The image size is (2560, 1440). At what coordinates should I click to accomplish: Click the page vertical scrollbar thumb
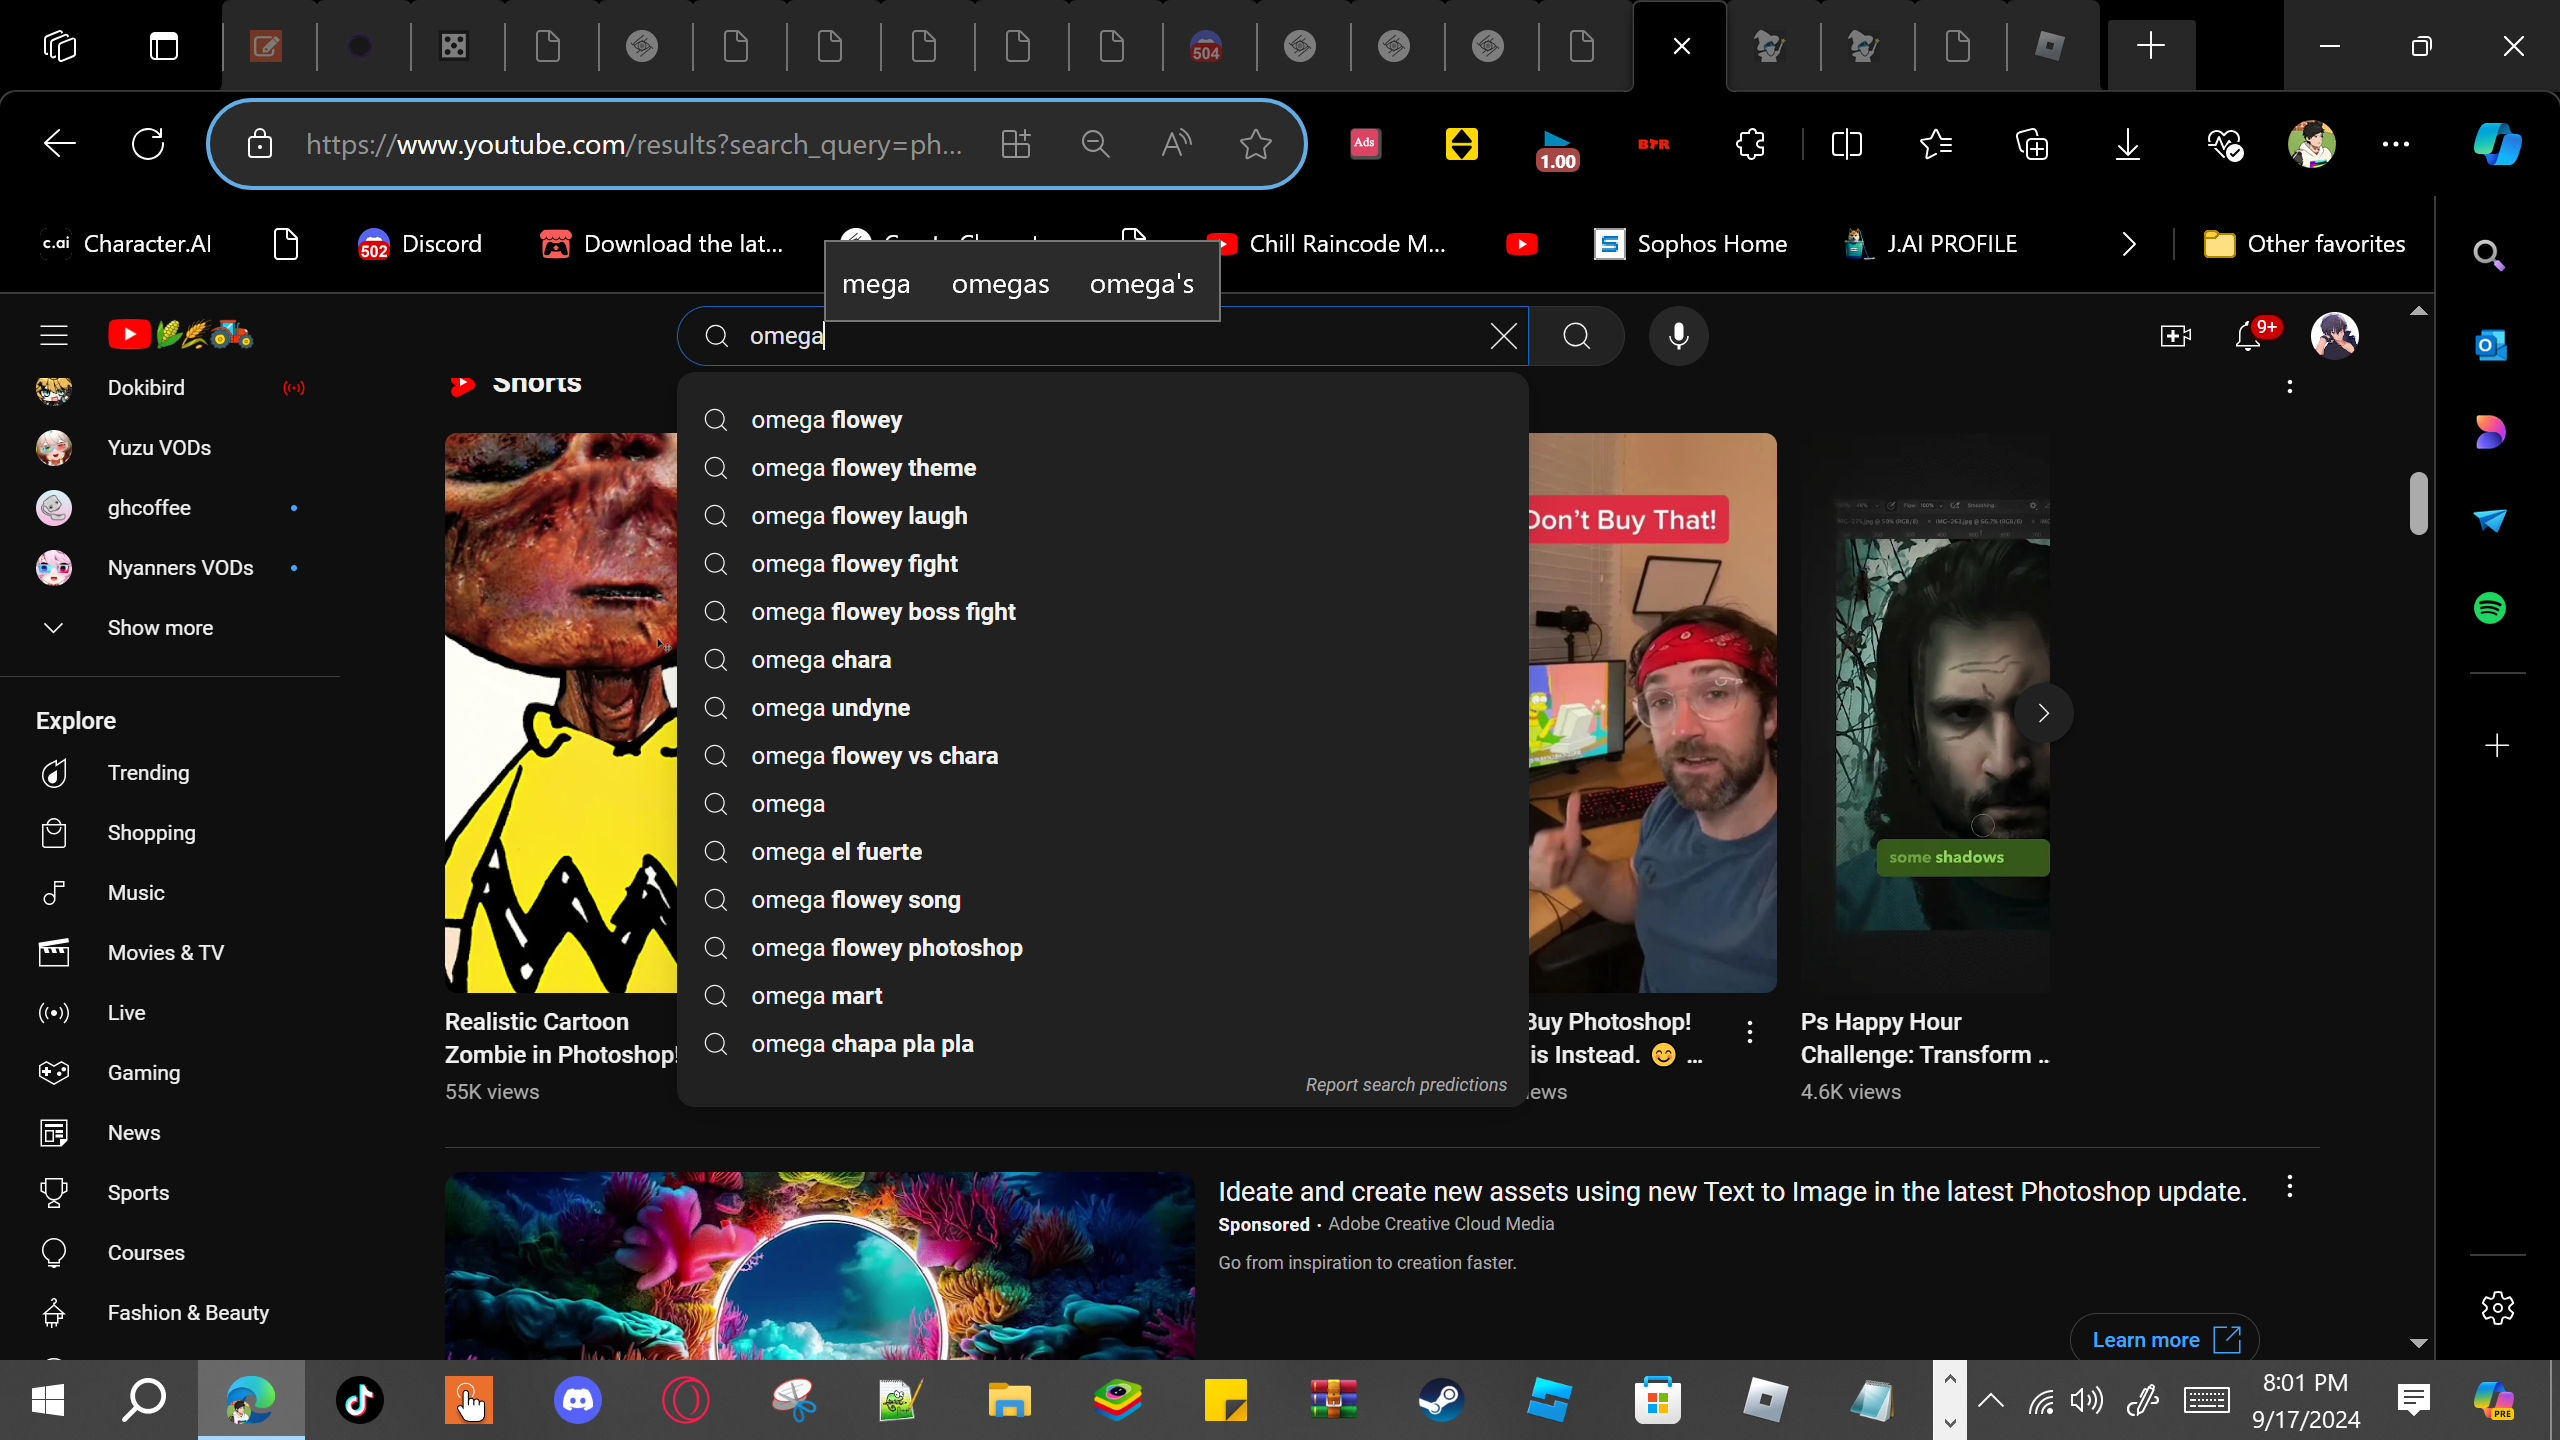(2418, 503)
